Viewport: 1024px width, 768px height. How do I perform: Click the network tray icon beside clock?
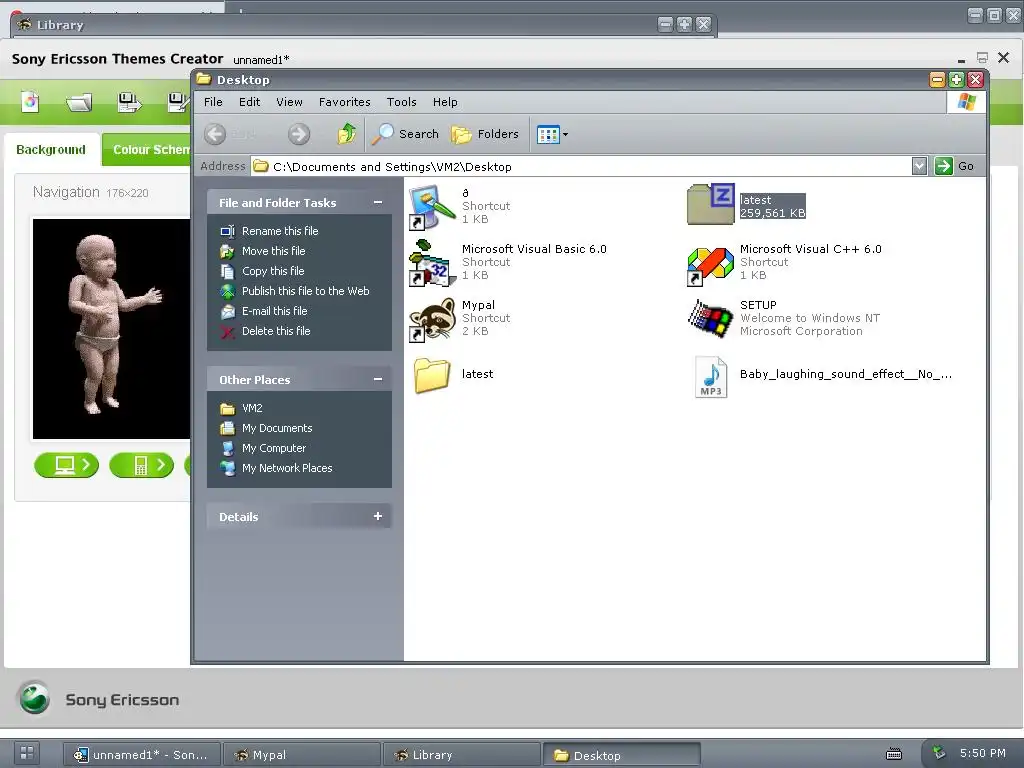[x=938, y=753]
